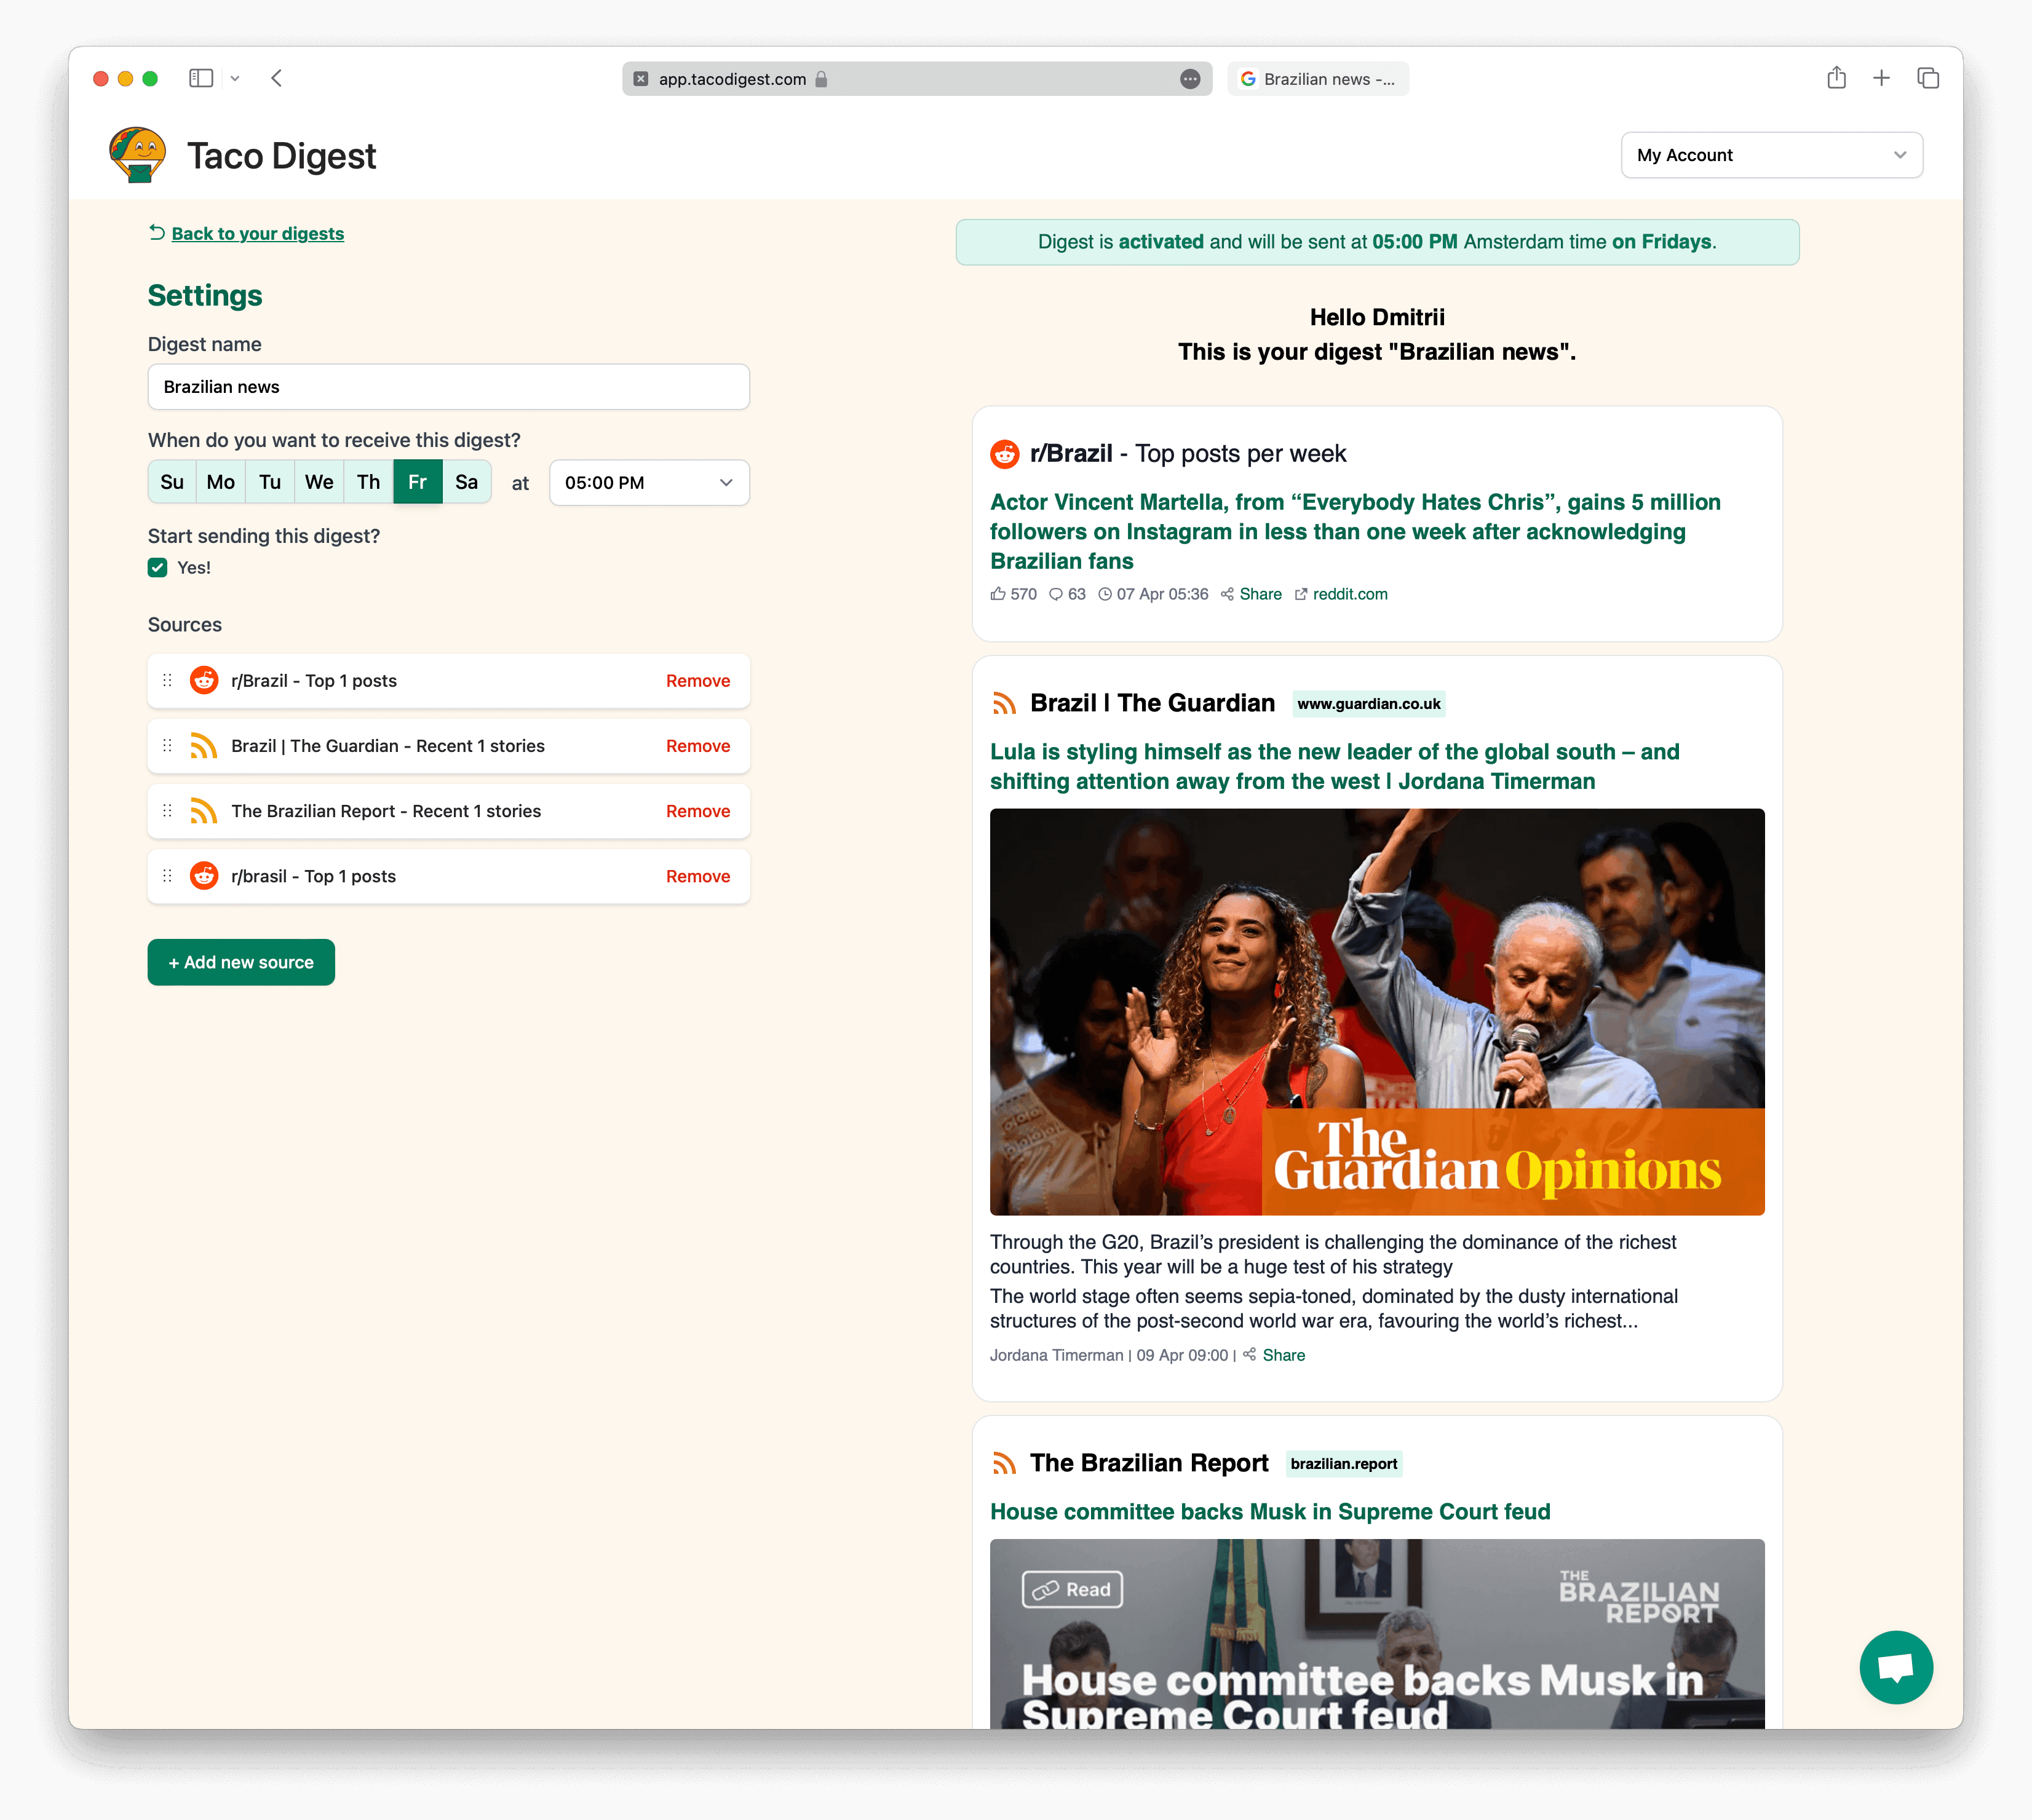Open the My Account dropdown

pos(1771,155)
